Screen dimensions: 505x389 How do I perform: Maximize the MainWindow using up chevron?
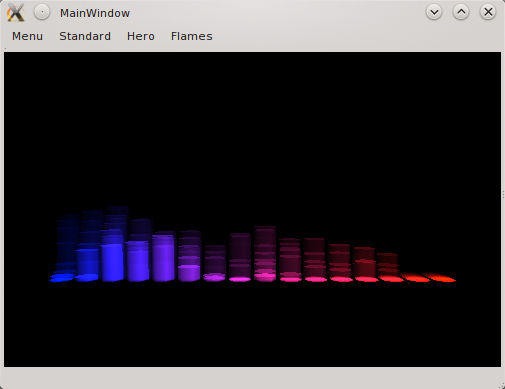coord(461,12)
